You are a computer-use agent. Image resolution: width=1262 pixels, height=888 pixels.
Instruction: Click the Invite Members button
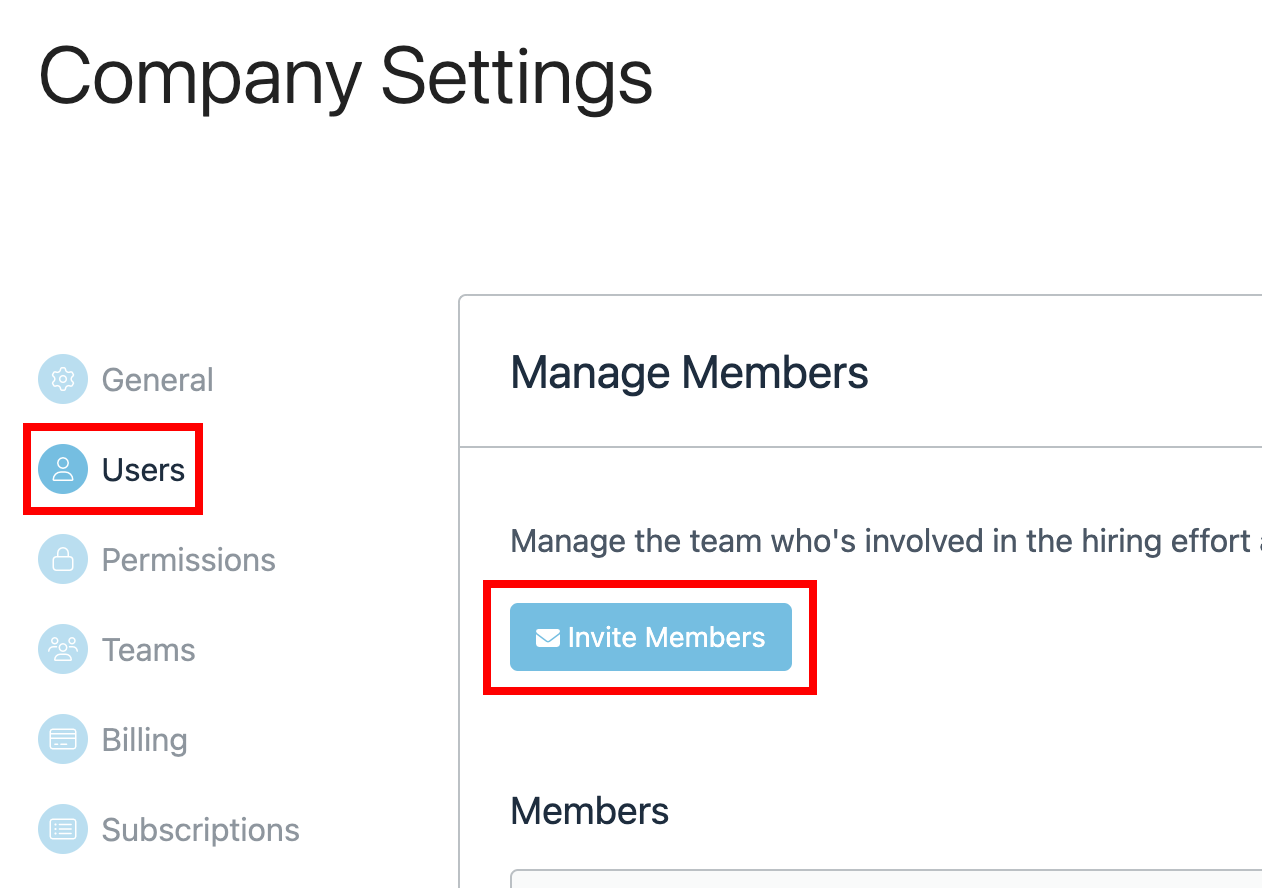click(x=650, y=636)
